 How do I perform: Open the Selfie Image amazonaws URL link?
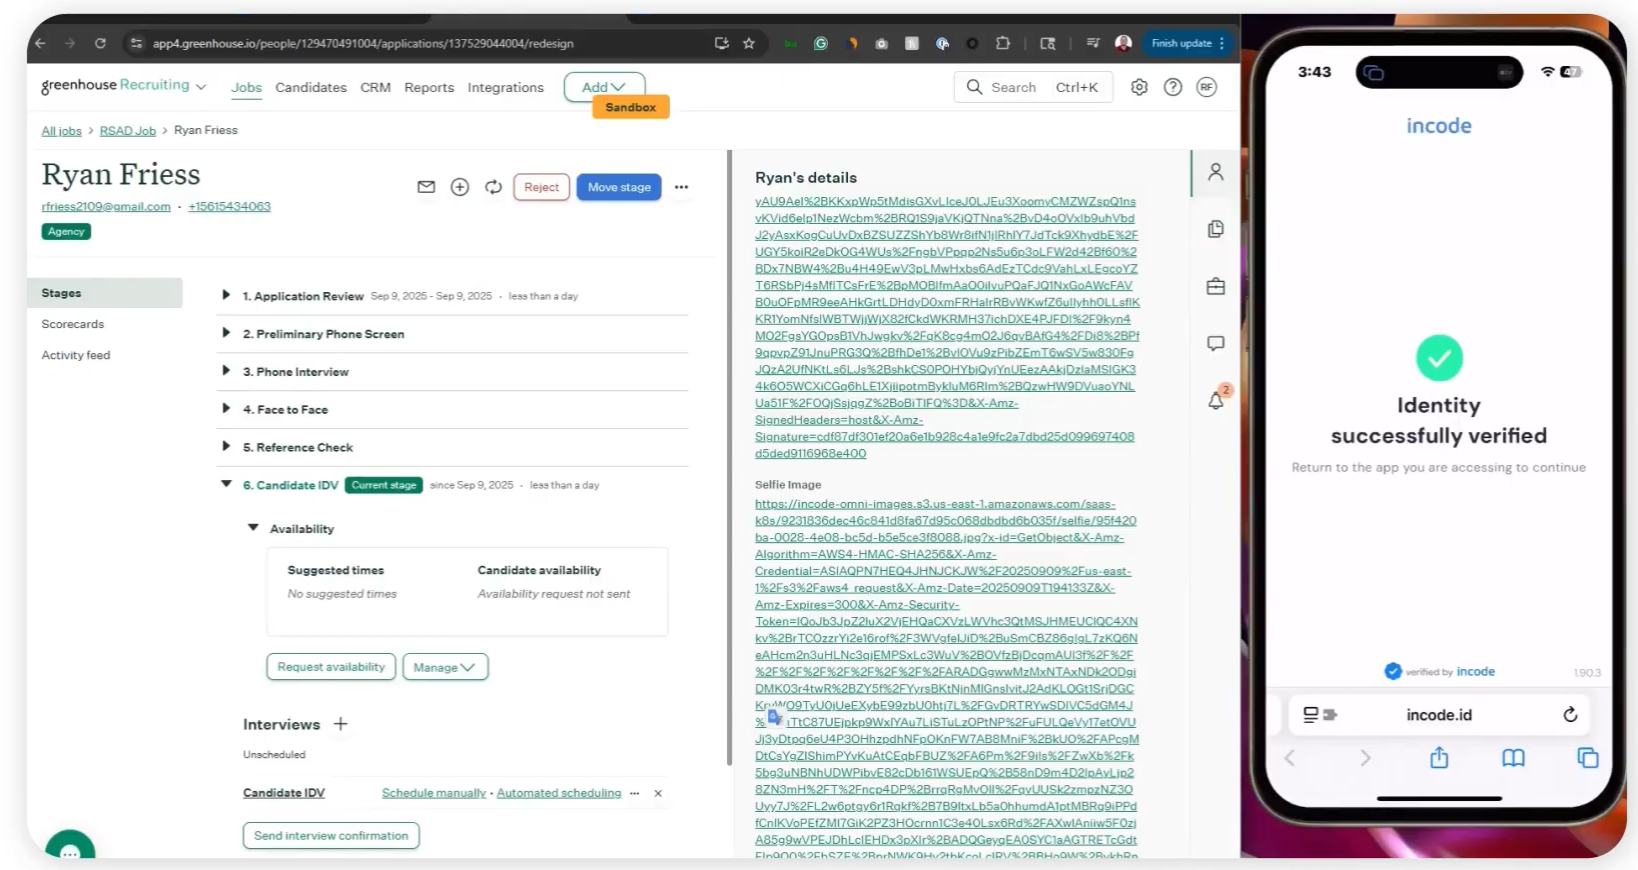pyautogui.click(x=946, y=680)
